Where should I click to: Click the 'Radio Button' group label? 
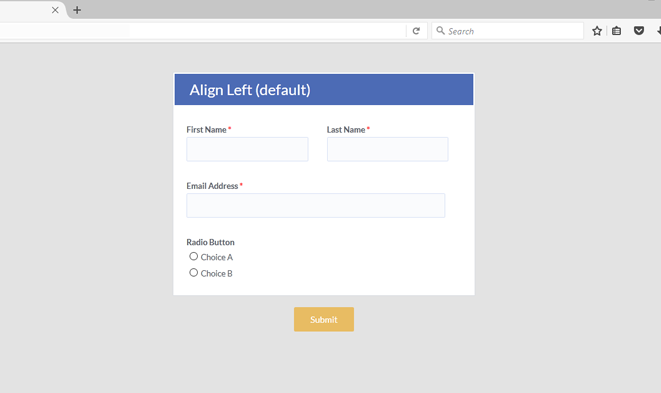pyautogui.click(x=210, y=242)
